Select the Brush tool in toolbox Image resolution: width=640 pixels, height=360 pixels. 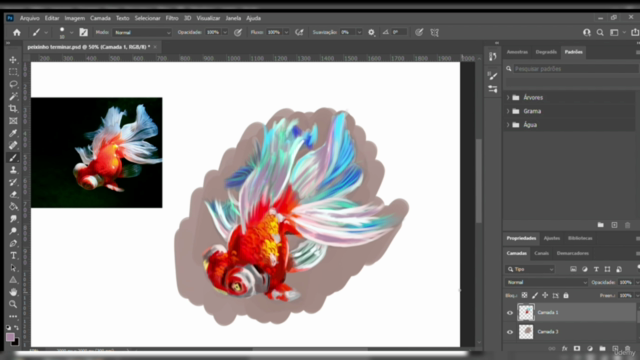click(13, 158)
